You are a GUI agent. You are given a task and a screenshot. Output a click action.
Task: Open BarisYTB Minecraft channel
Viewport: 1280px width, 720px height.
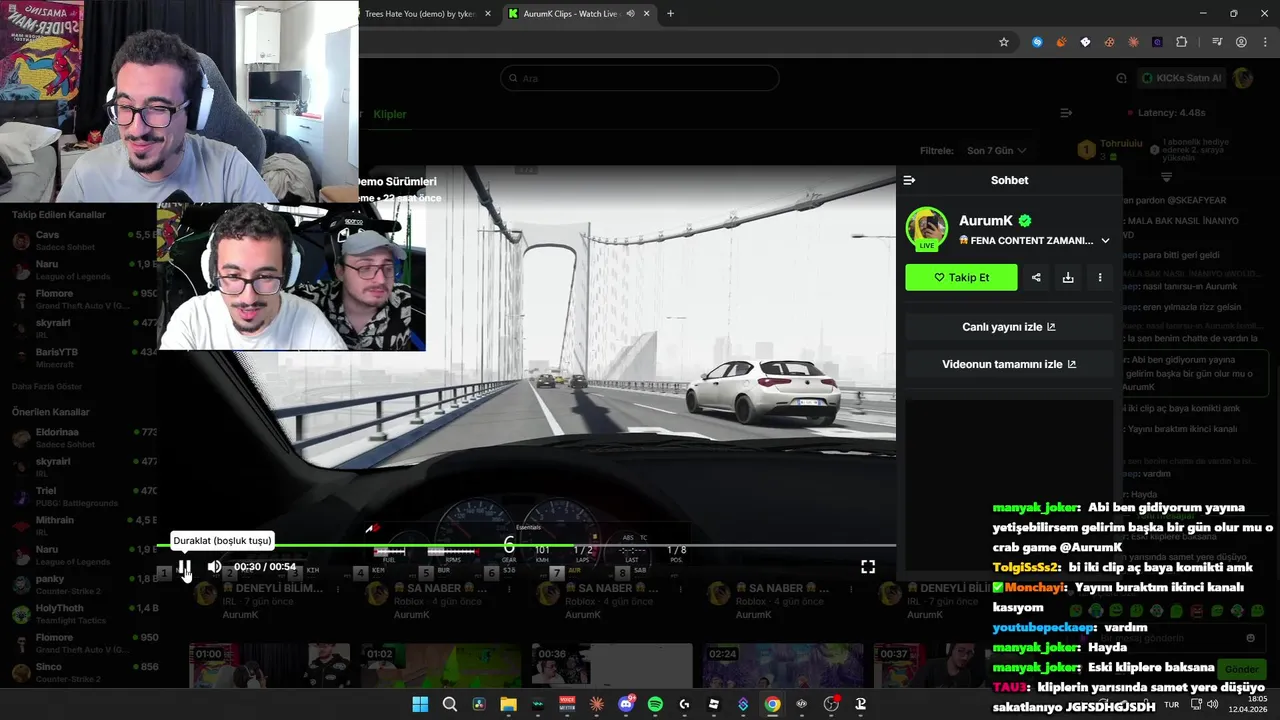tap(80, 357)
